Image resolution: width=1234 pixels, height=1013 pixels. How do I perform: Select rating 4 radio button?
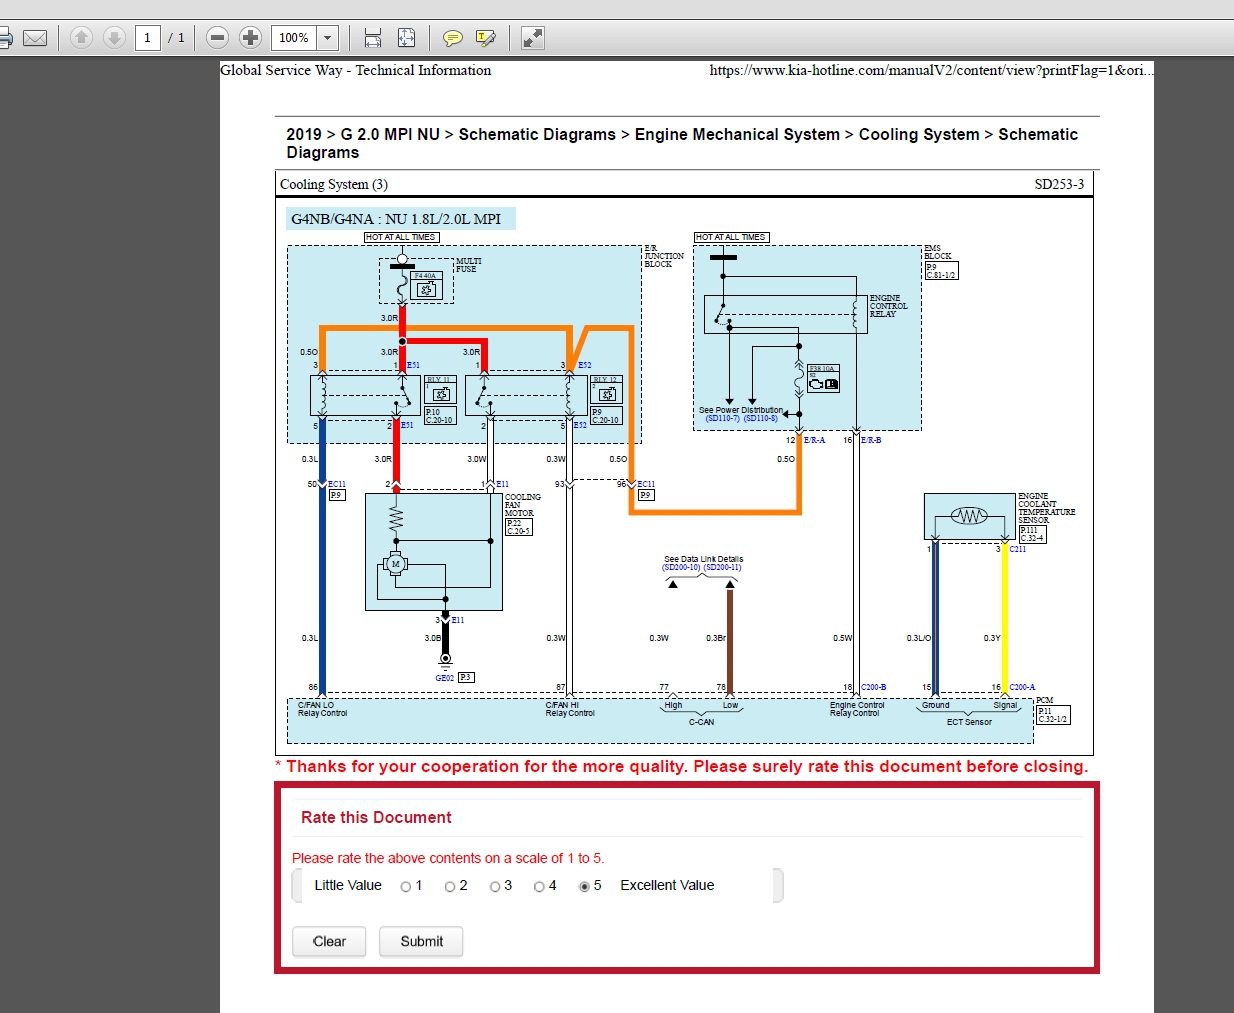point(539,887)
